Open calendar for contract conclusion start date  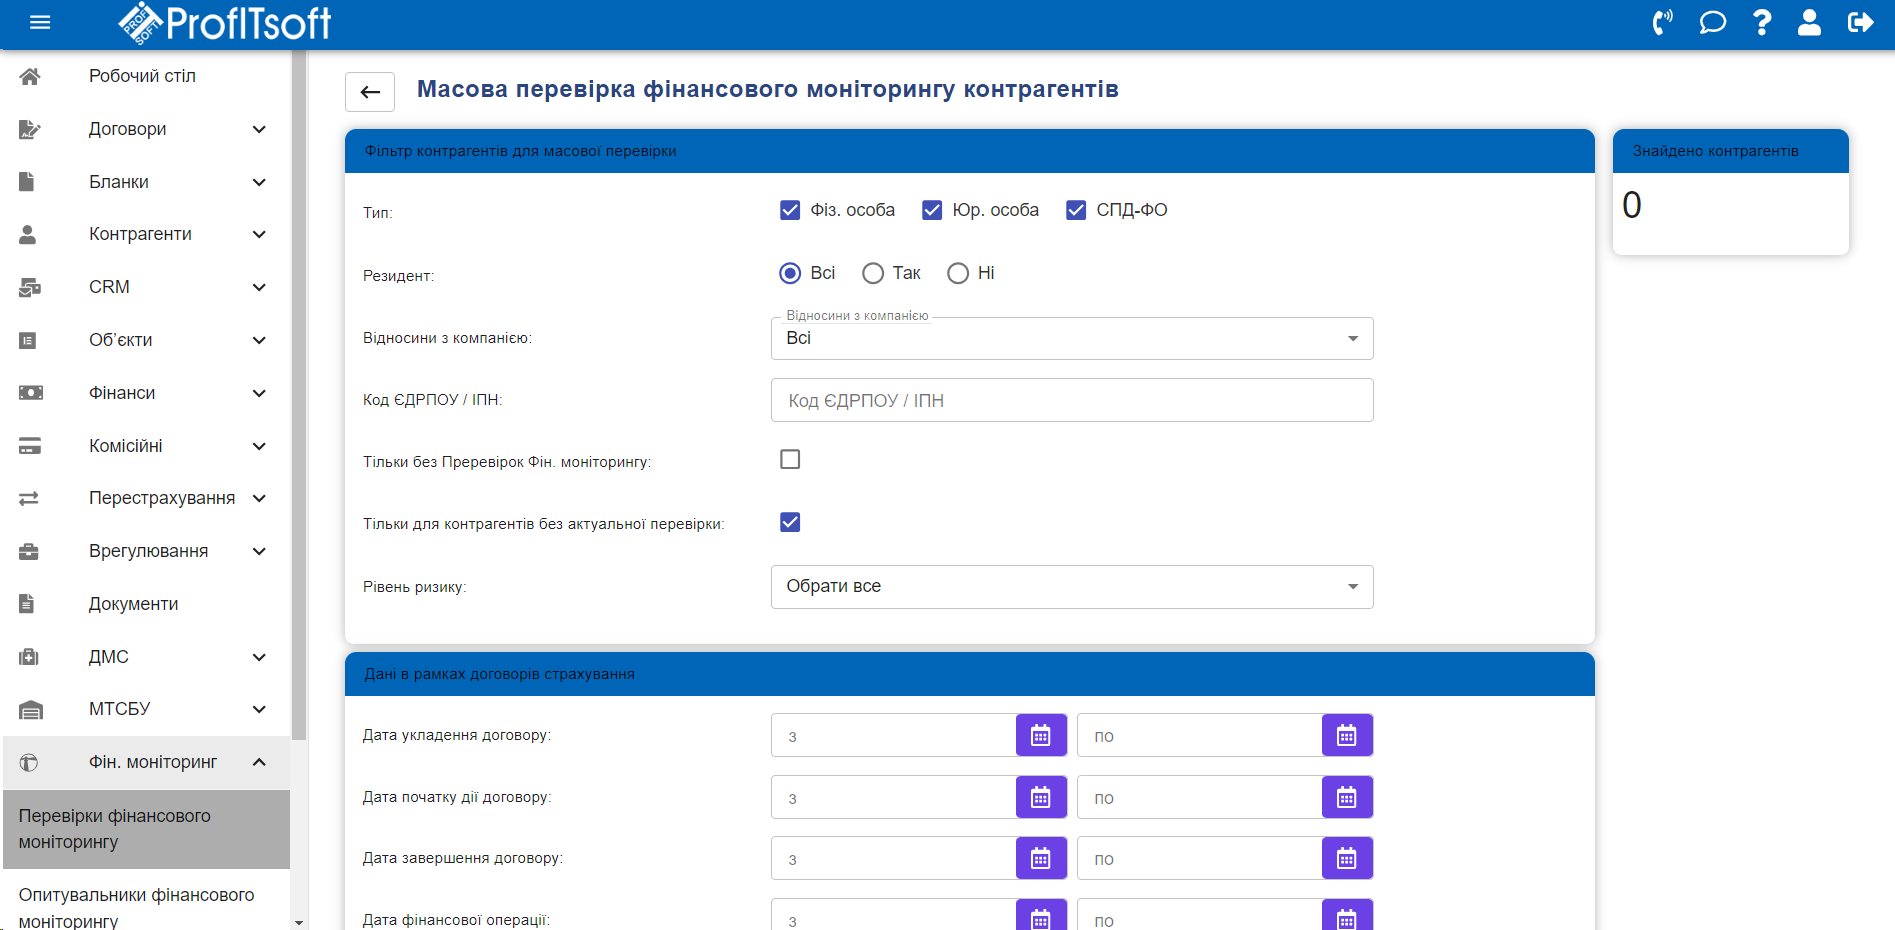pos(1041,736)
